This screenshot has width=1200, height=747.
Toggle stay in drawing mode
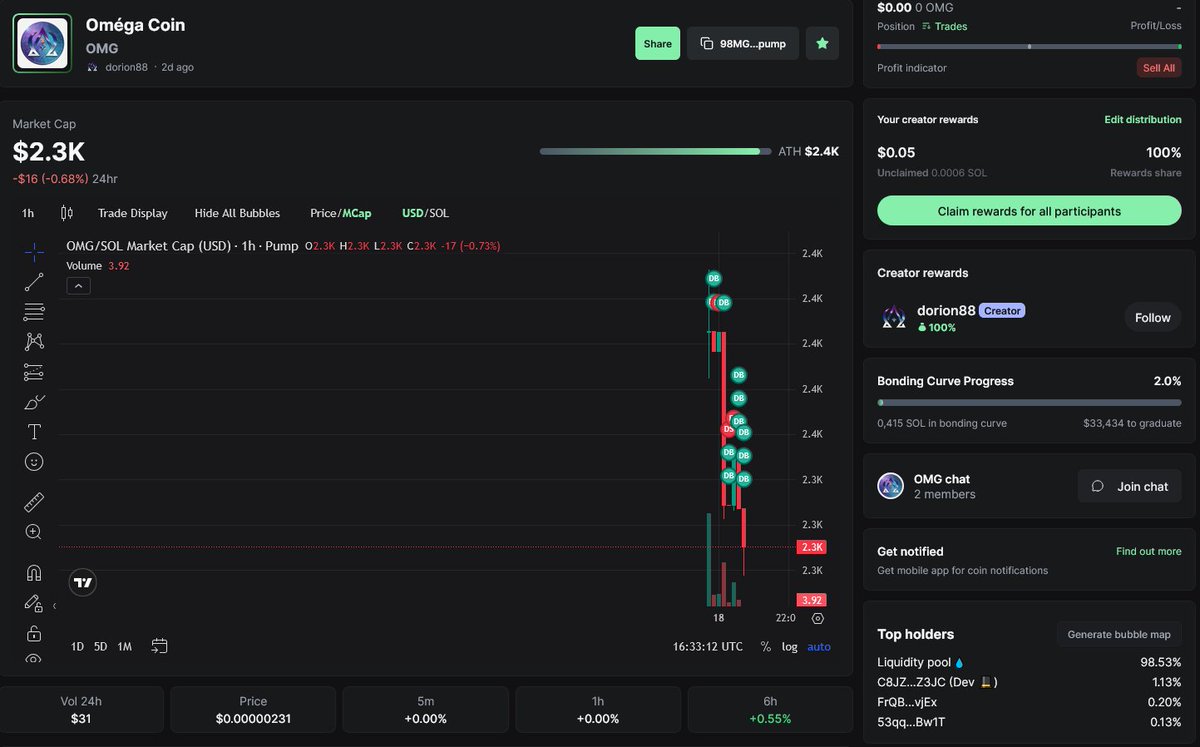pos(34,603)
